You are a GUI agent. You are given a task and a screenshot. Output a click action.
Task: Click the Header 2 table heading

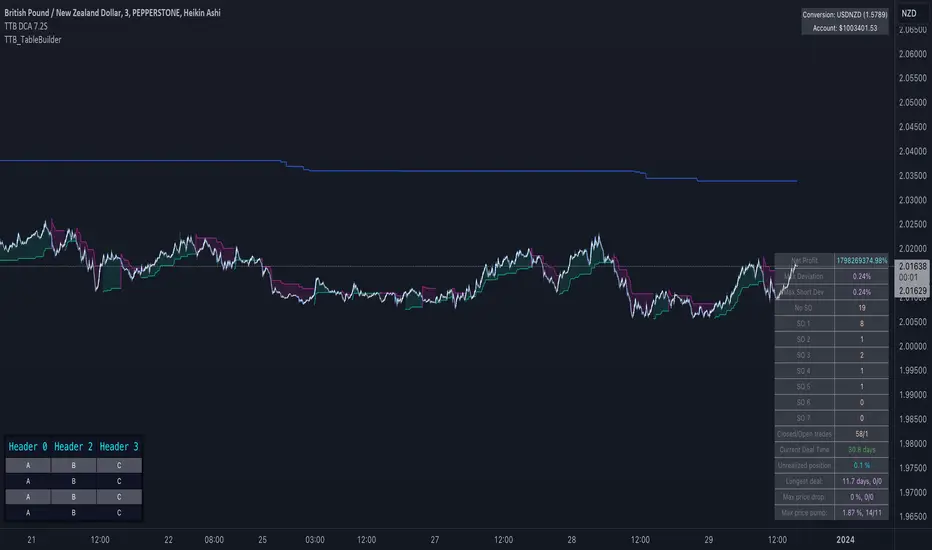click(73, 447)
